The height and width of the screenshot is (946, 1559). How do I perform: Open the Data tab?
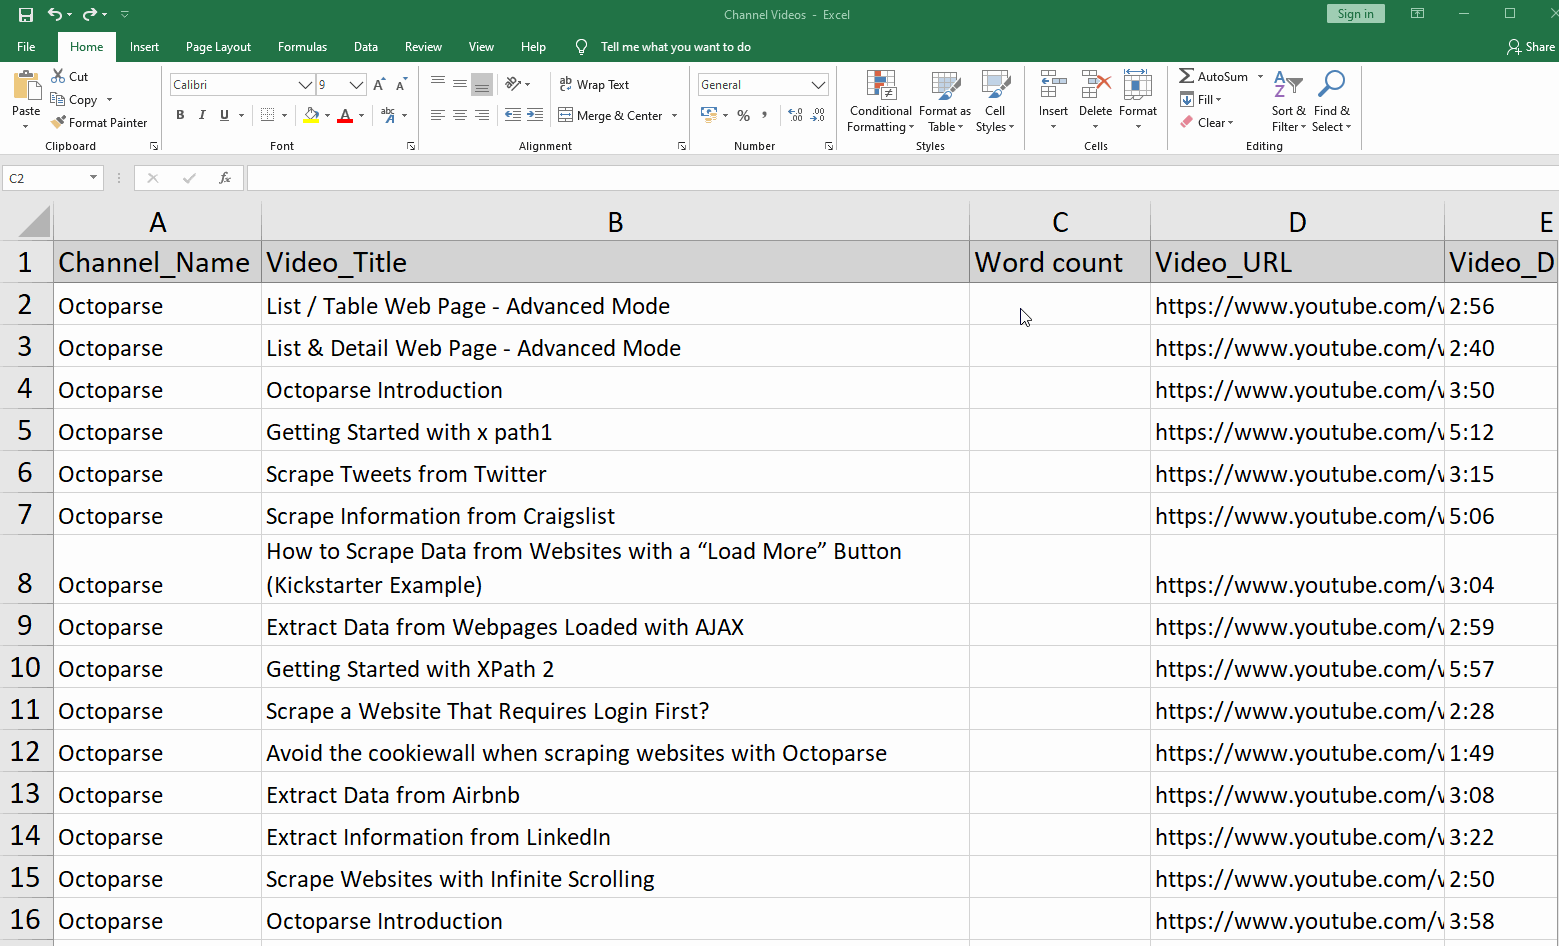tap(366, 47)
